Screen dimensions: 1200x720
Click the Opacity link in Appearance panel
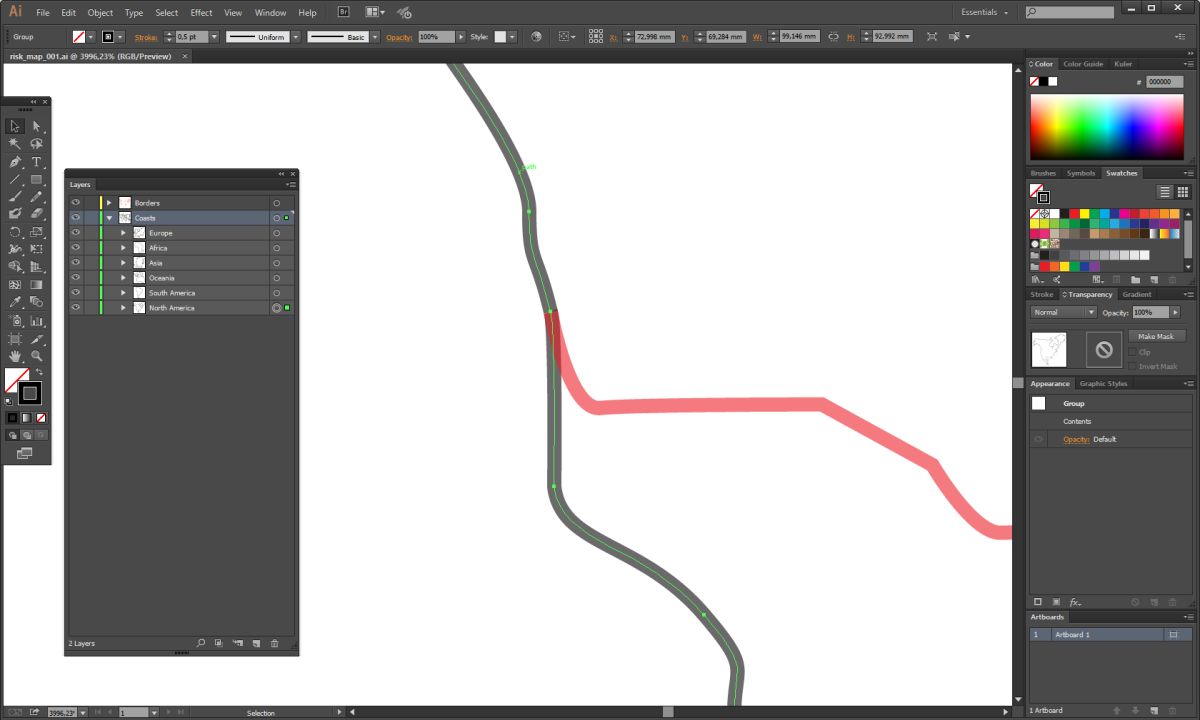point(1076,439)
